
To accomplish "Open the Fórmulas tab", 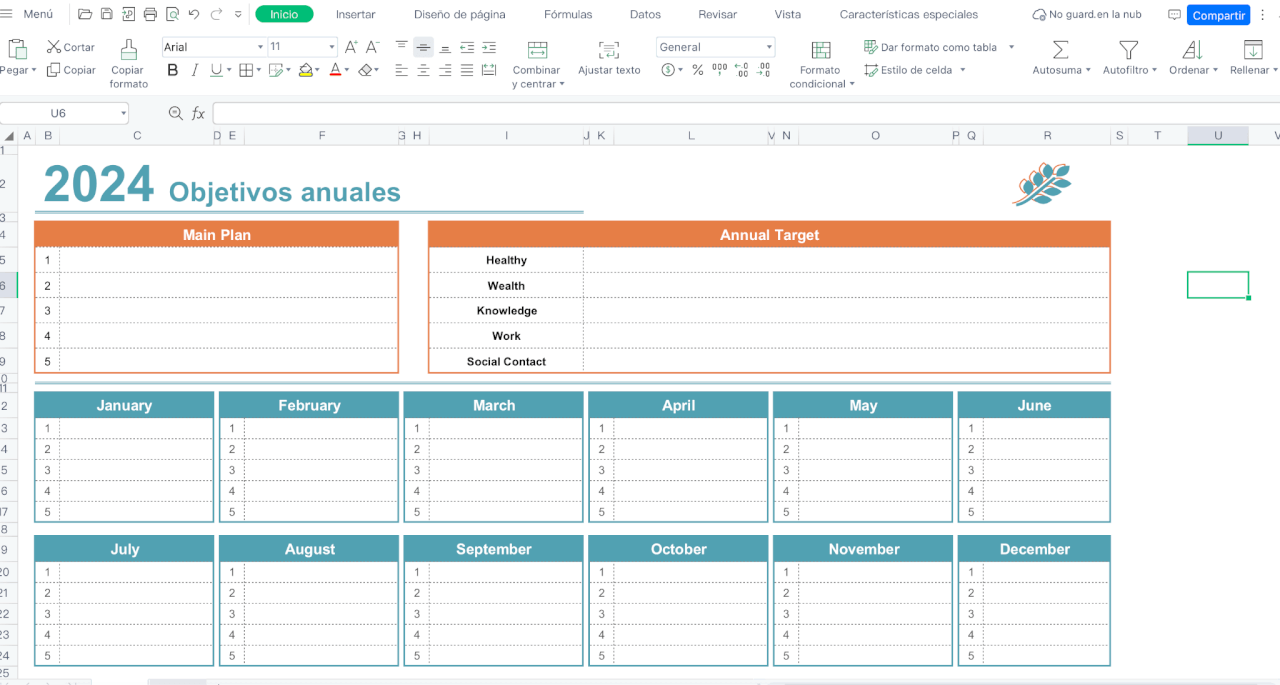I will tap(567, 15).
